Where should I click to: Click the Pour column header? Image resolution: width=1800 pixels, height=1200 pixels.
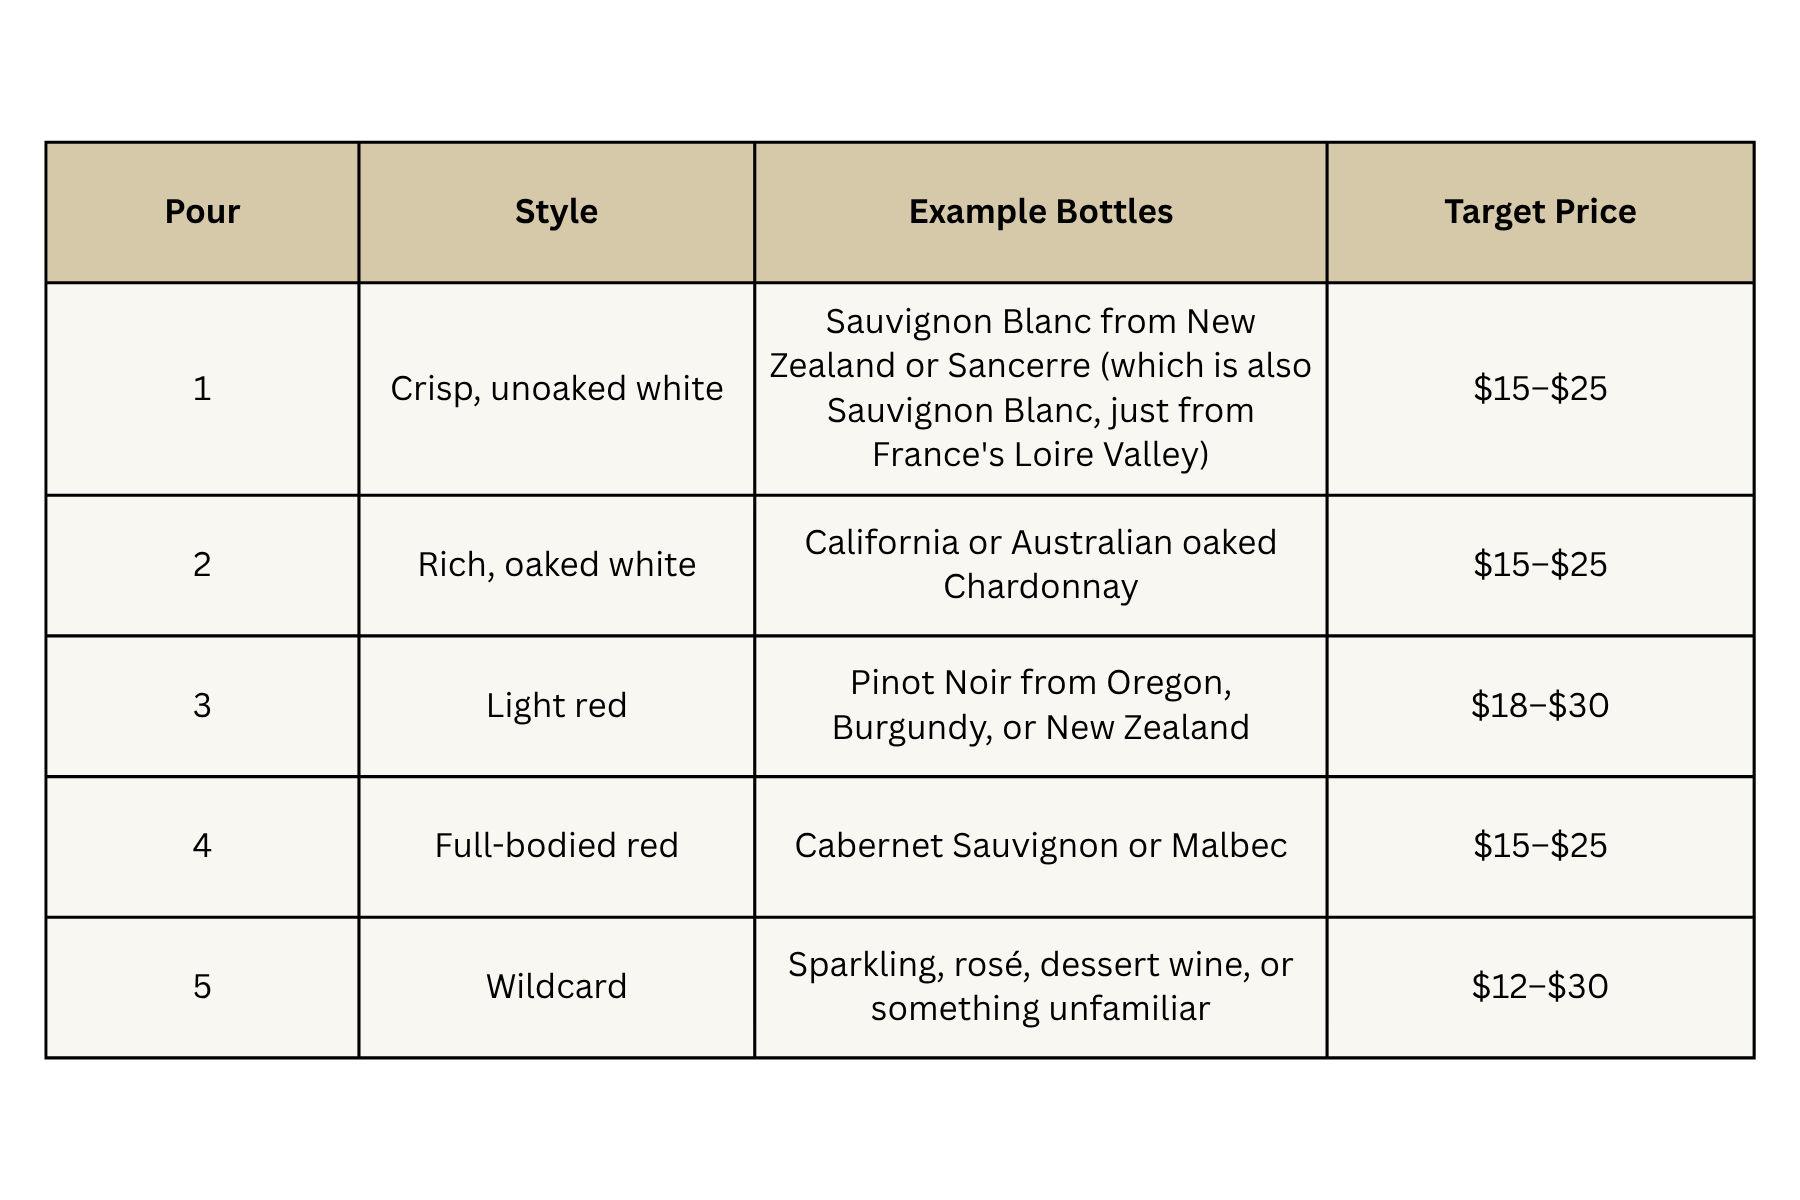click(202, 212)
